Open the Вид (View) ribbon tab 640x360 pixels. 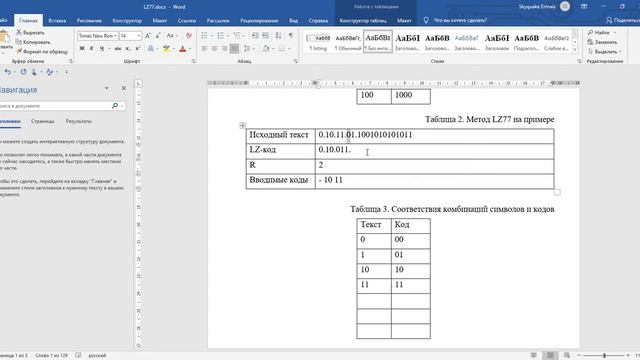coord(293,20)
